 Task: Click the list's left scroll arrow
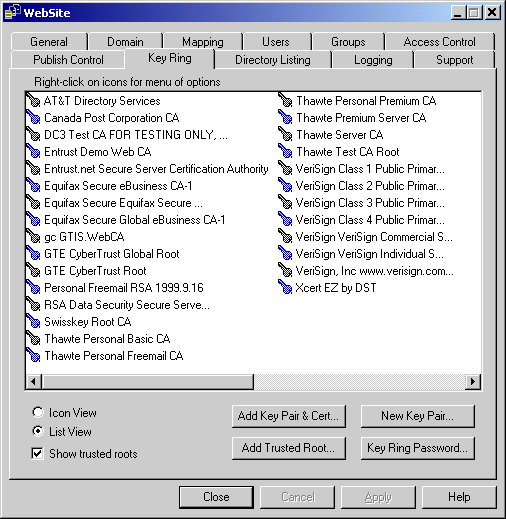[x=33, y=381]
